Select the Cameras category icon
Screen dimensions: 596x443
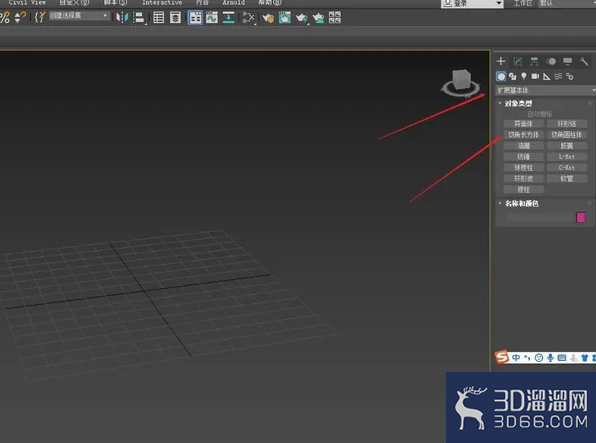[535, 76]
